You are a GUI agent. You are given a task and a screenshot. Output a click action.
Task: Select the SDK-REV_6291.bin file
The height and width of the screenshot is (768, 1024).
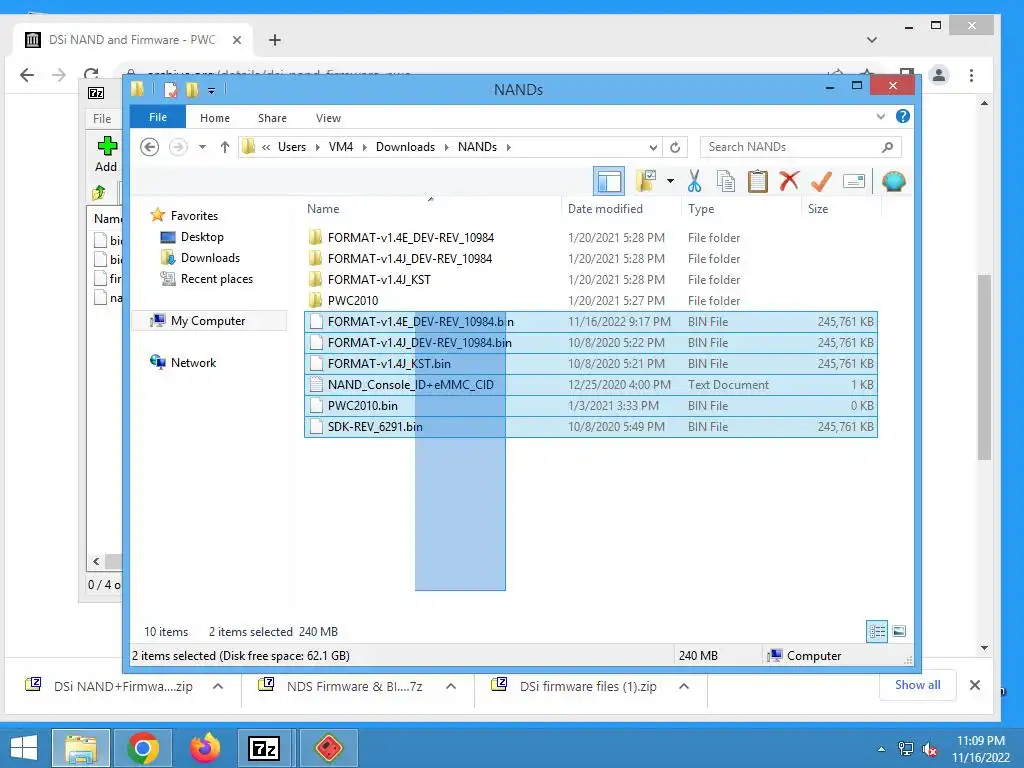[x=591, y=426]
